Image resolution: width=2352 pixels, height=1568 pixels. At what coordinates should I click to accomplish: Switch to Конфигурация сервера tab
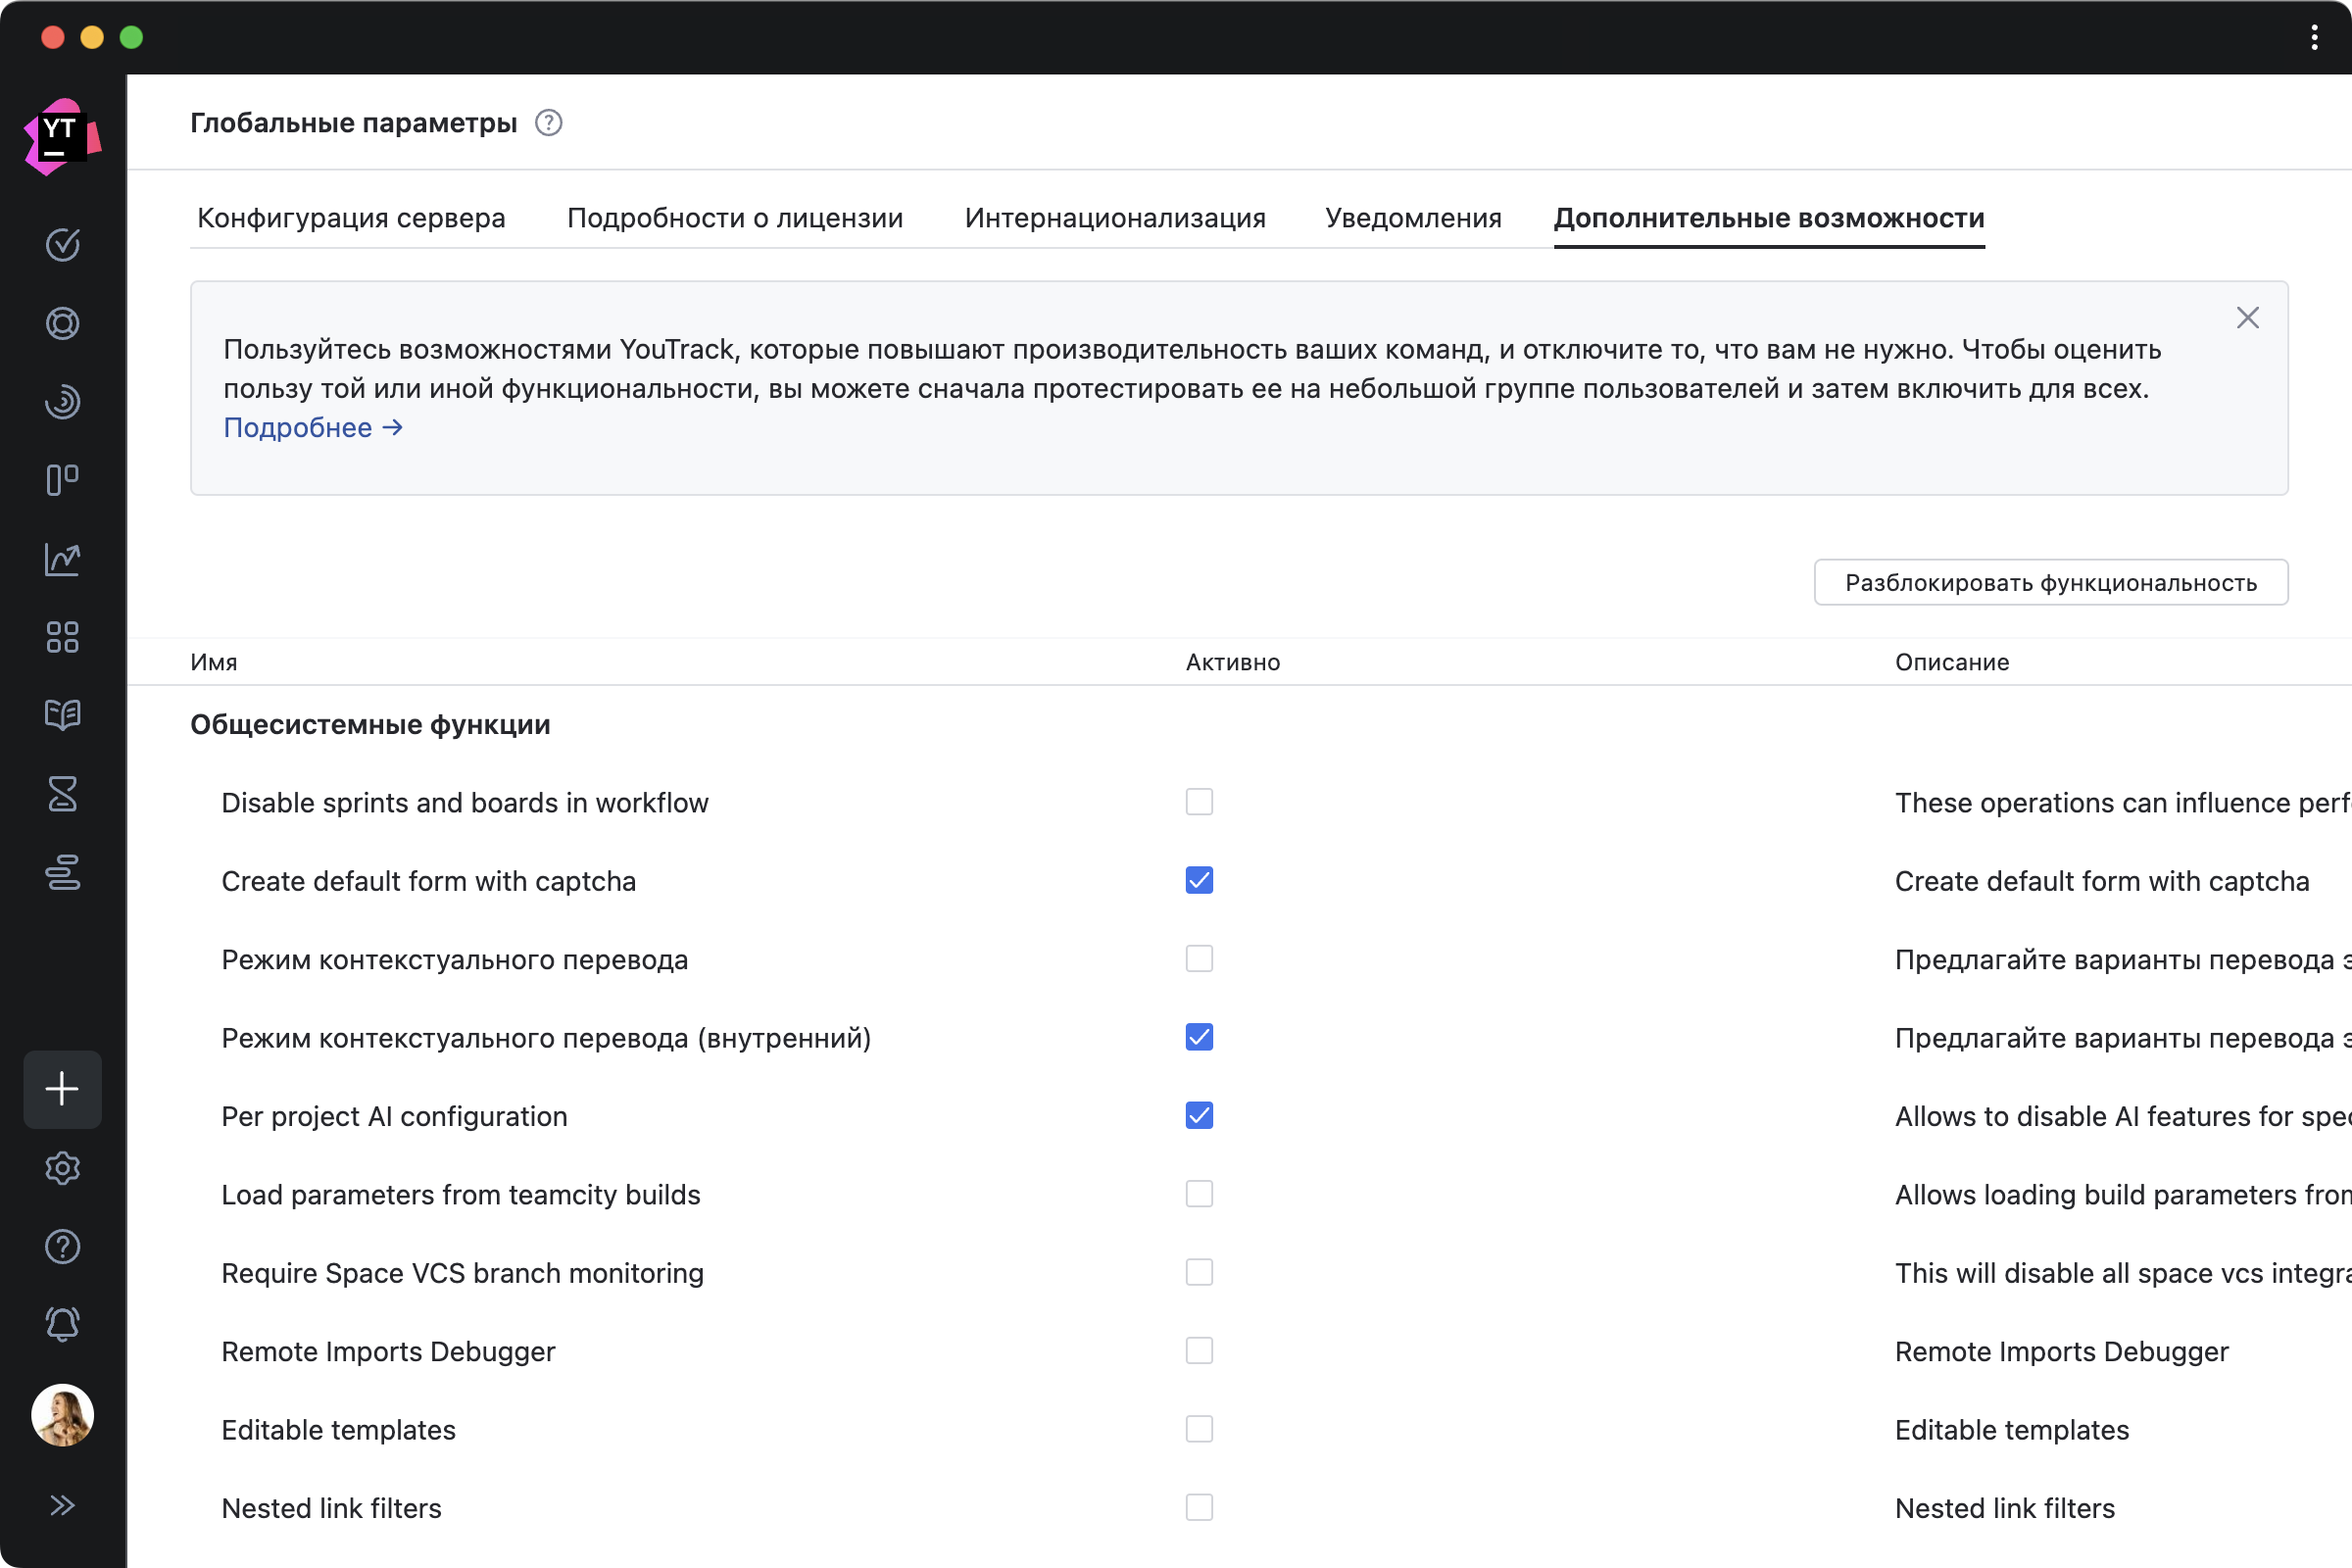pyautogui.click(x=351, y=218)
